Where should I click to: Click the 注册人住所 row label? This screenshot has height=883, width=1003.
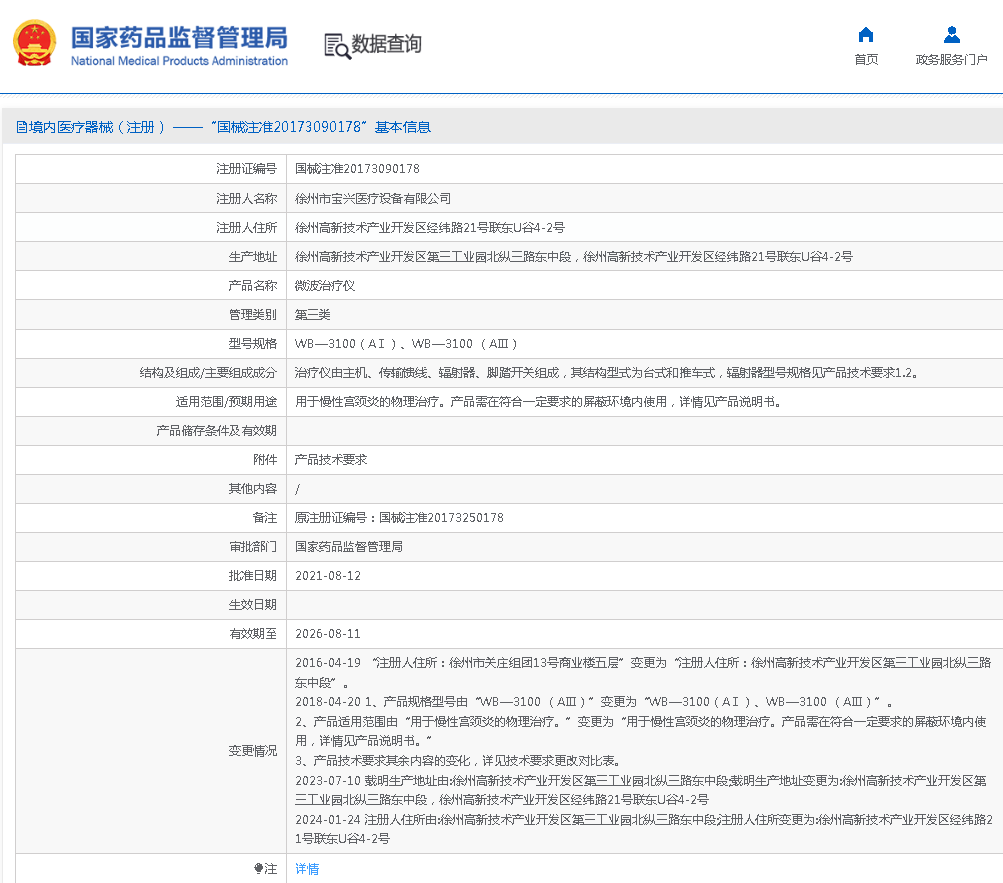point(246,227)
